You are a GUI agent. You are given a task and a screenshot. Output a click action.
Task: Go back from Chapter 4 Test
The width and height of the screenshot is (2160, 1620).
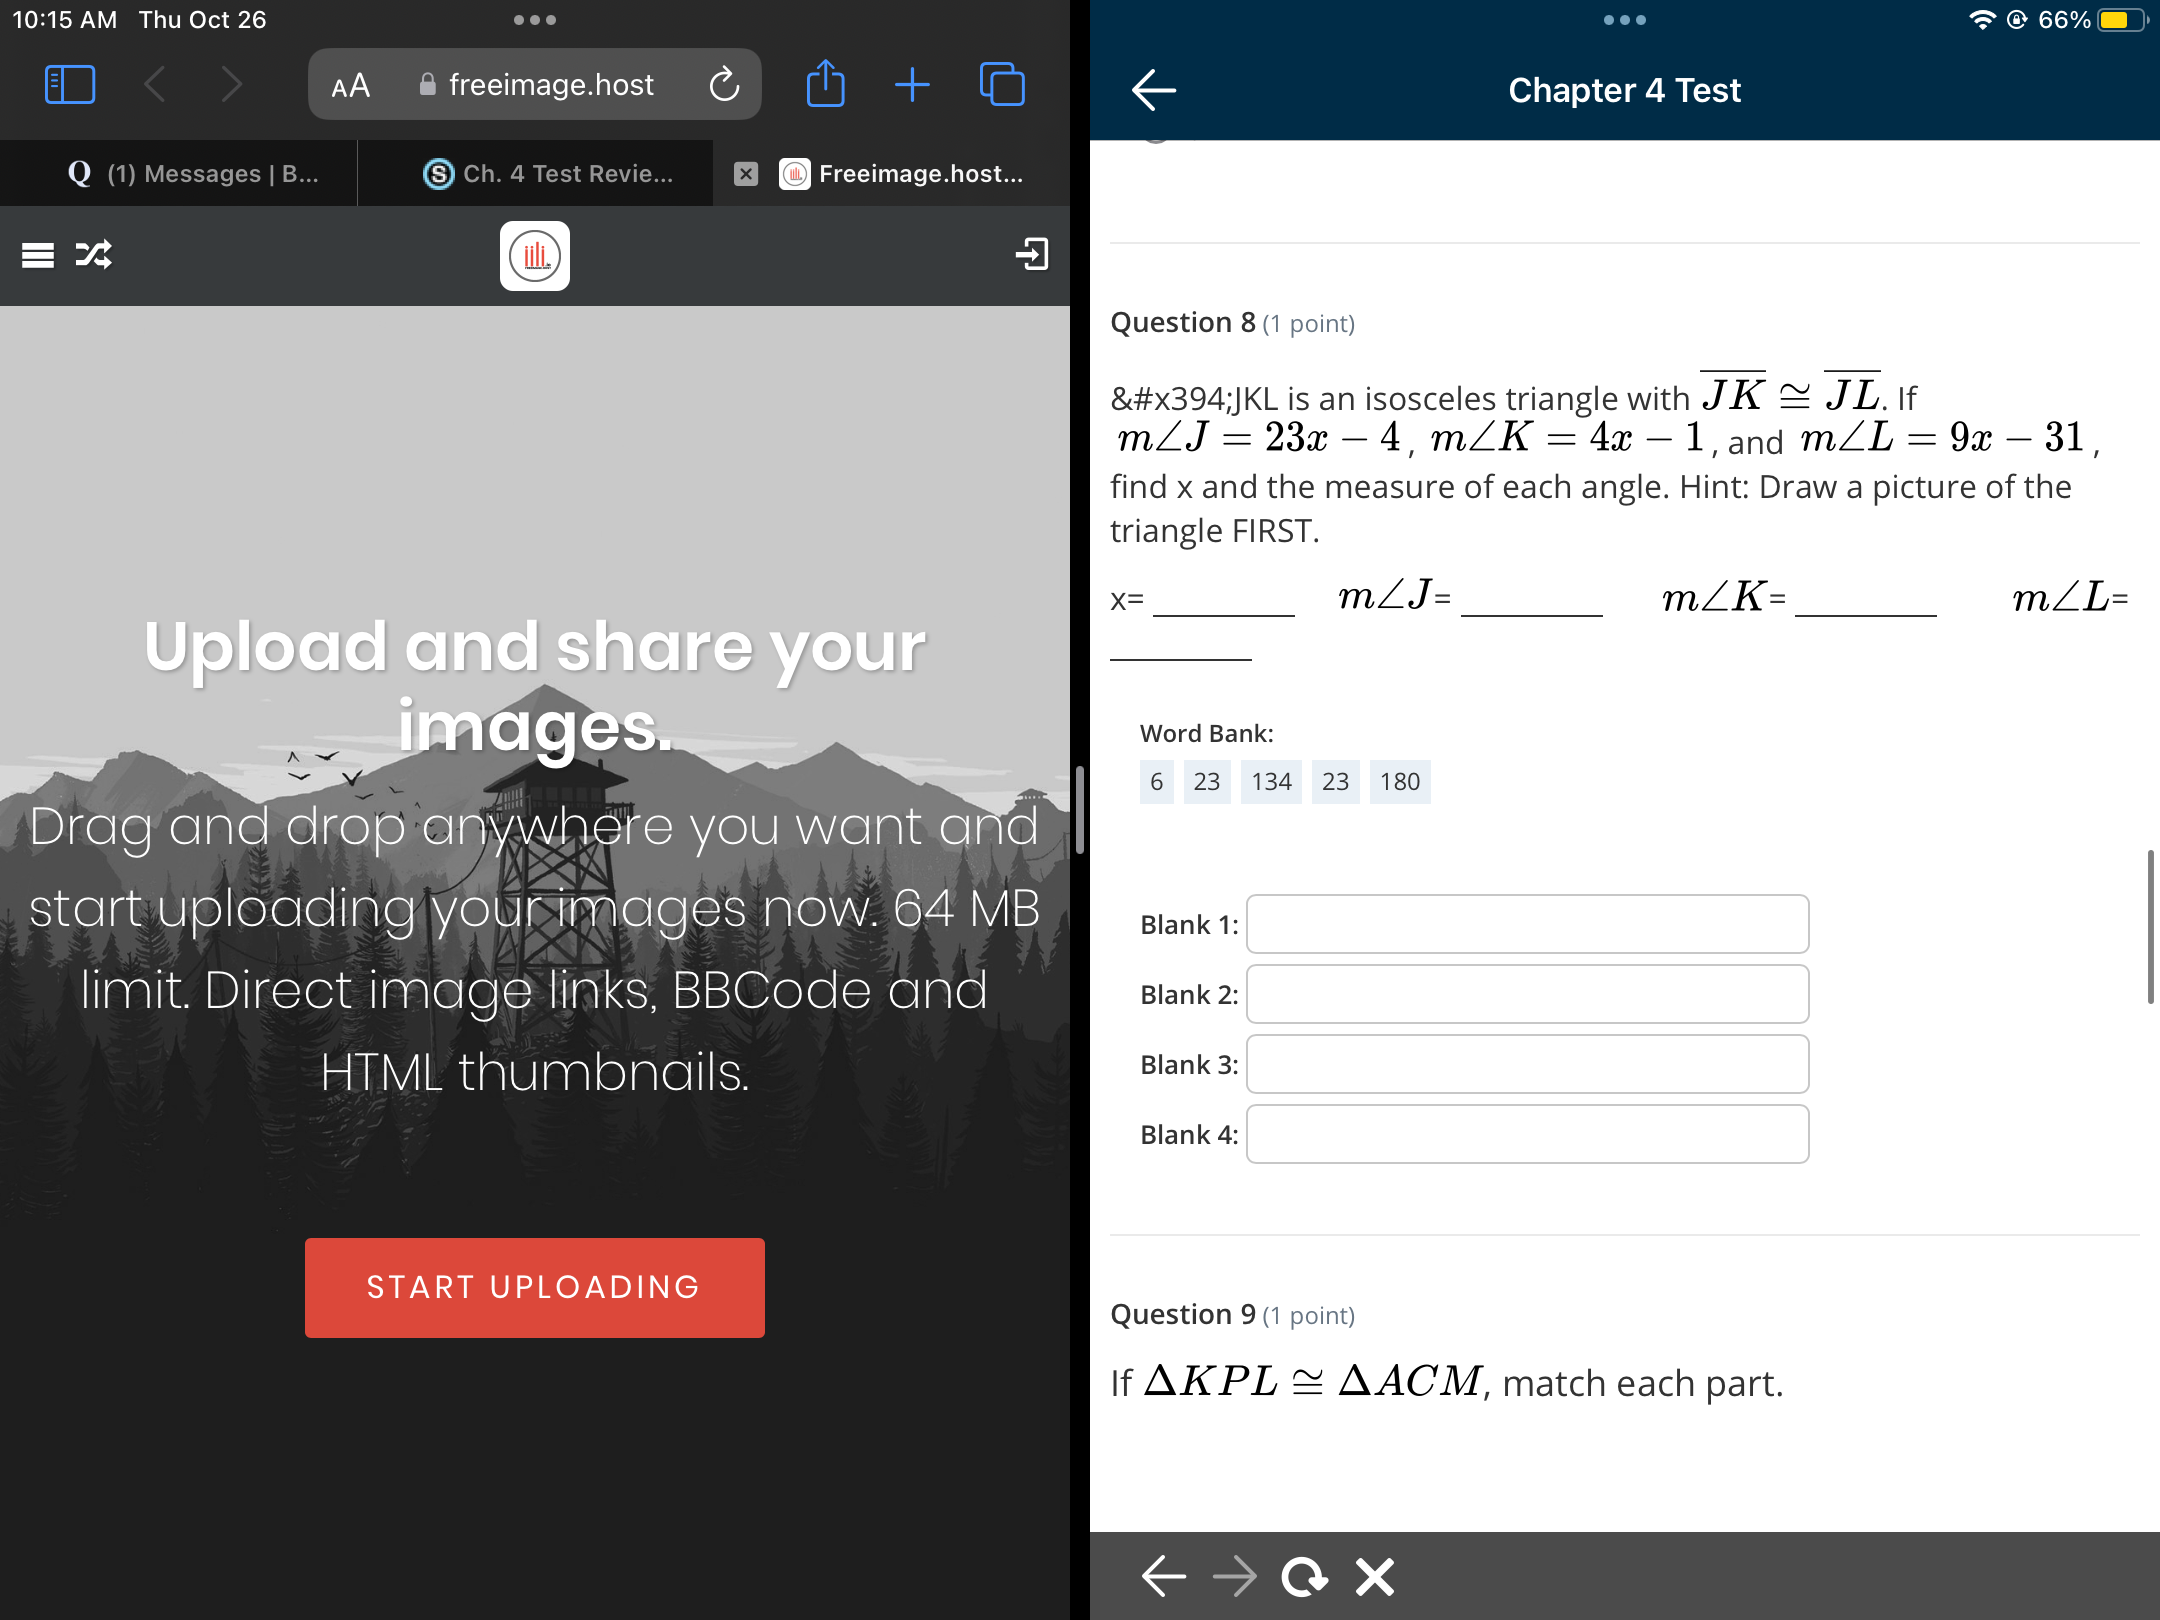[1153, 90]
